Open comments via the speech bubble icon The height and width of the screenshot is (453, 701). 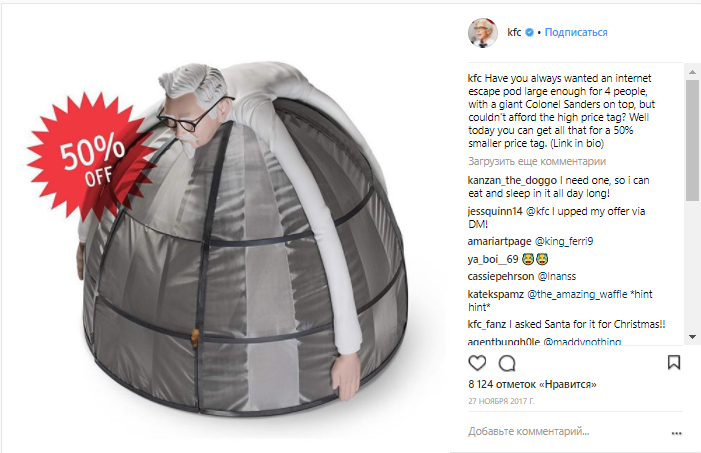click(x=507, y=363)
